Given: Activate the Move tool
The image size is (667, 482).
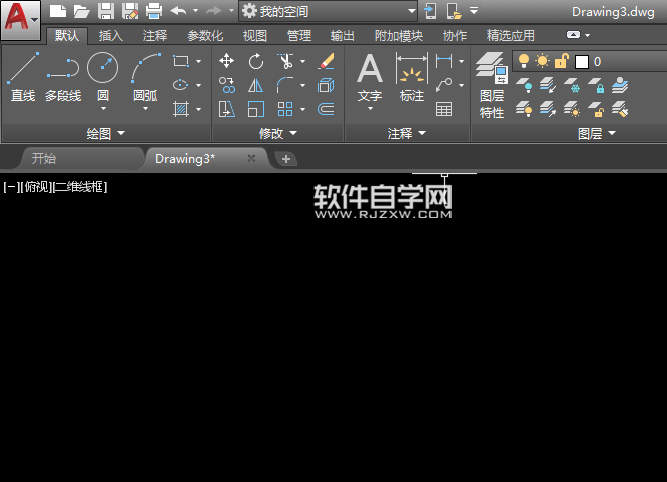Looking at the screenshot, I should click(x=226, y=61).
